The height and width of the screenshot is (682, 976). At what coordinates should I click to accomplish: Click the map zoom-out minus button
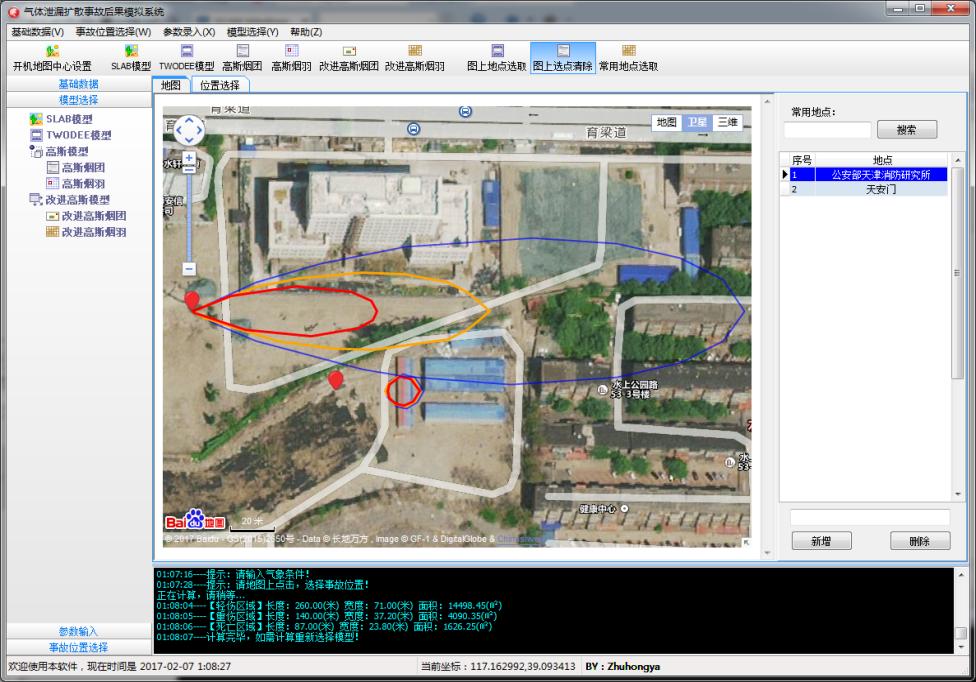click(189, 268)
